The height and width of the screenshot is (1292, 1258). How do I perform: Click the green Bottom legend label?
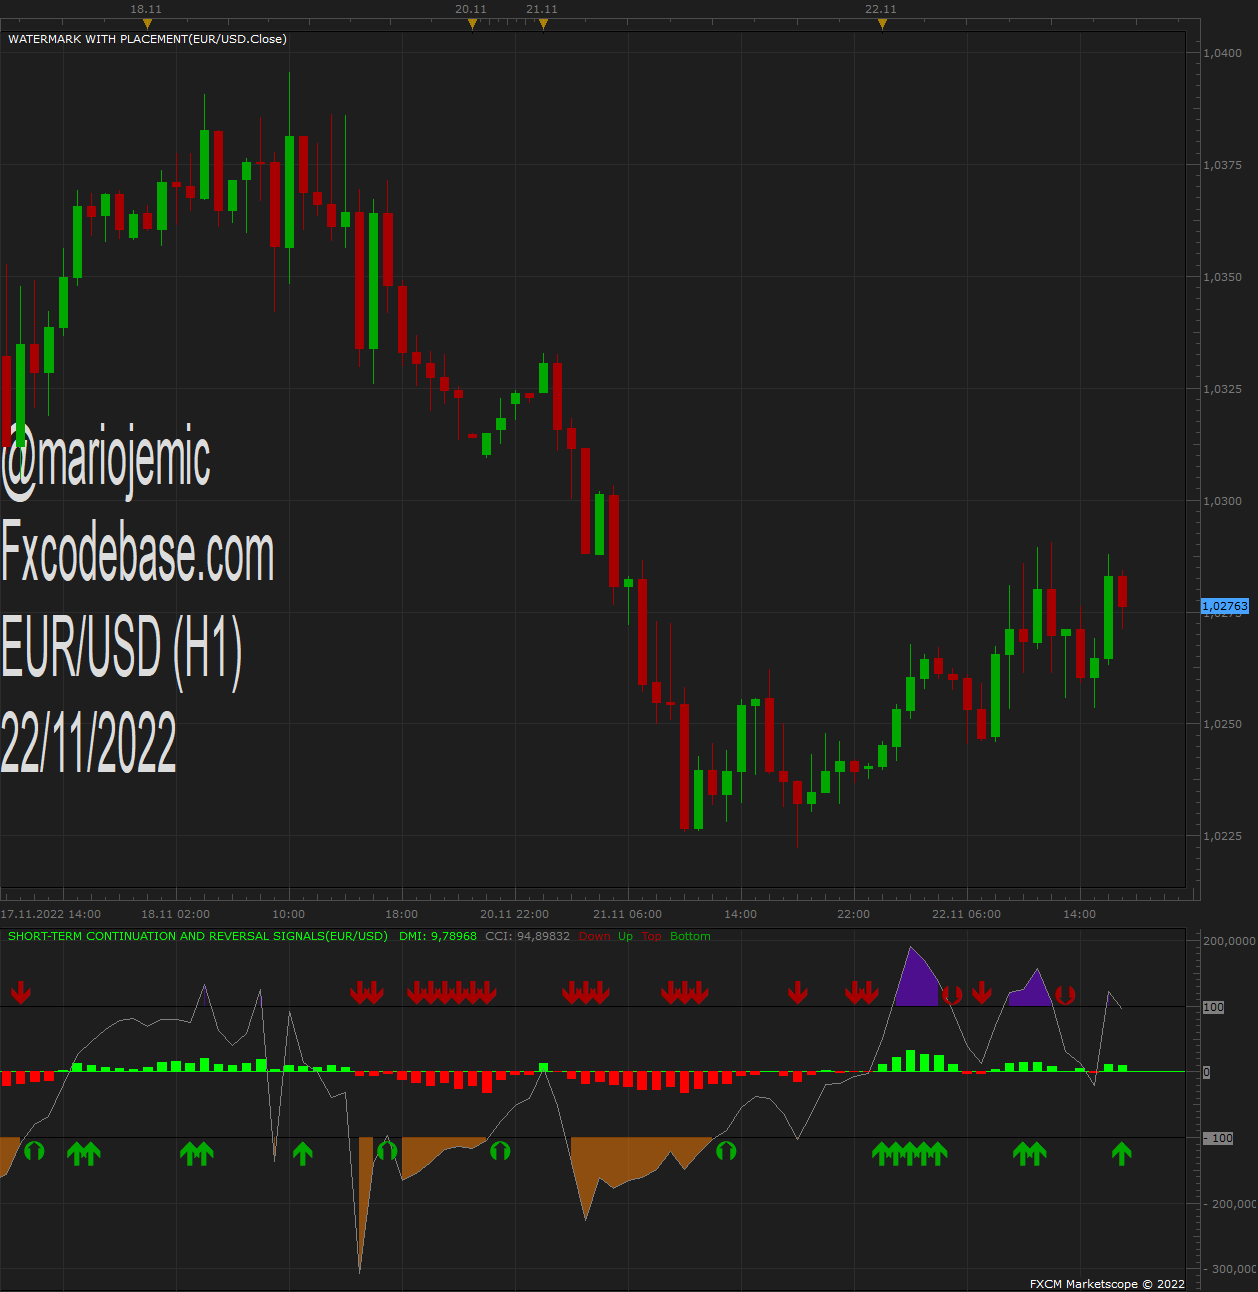(x=690, y=936)
